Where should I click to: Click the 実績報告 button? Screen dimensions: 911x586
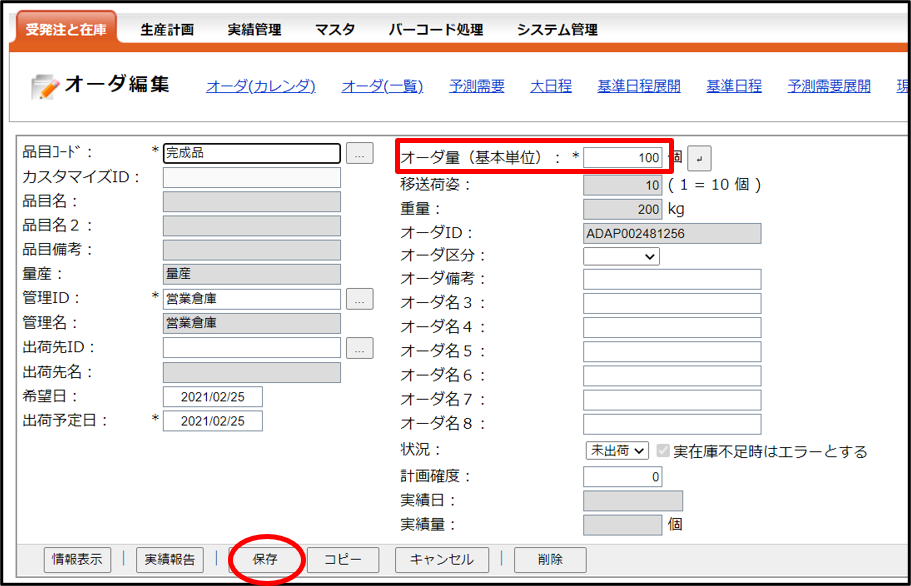click(170, 560)
